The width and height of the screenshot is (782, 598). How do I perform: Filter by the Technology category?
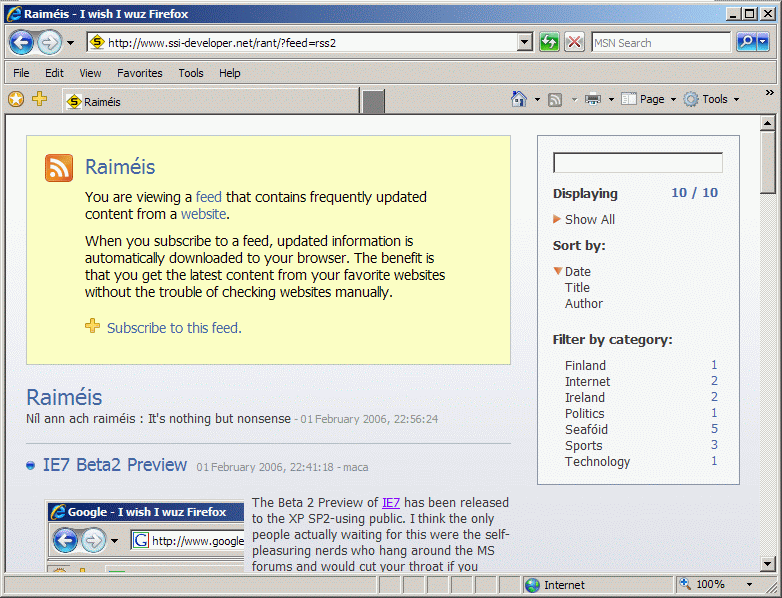(597, 461)
